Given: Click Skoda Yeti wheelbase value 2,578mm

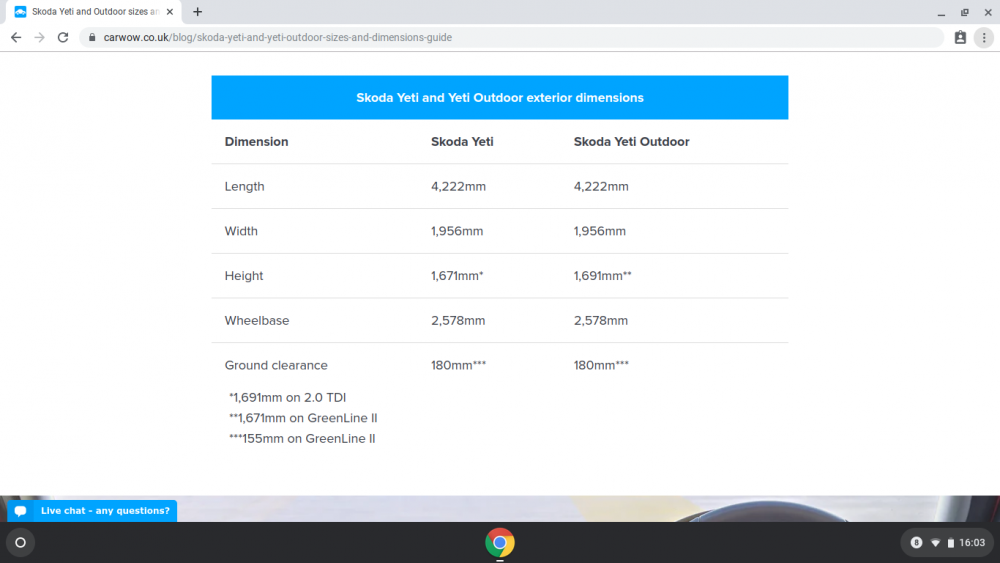Looking at the screenshot, I should [458, 320].
